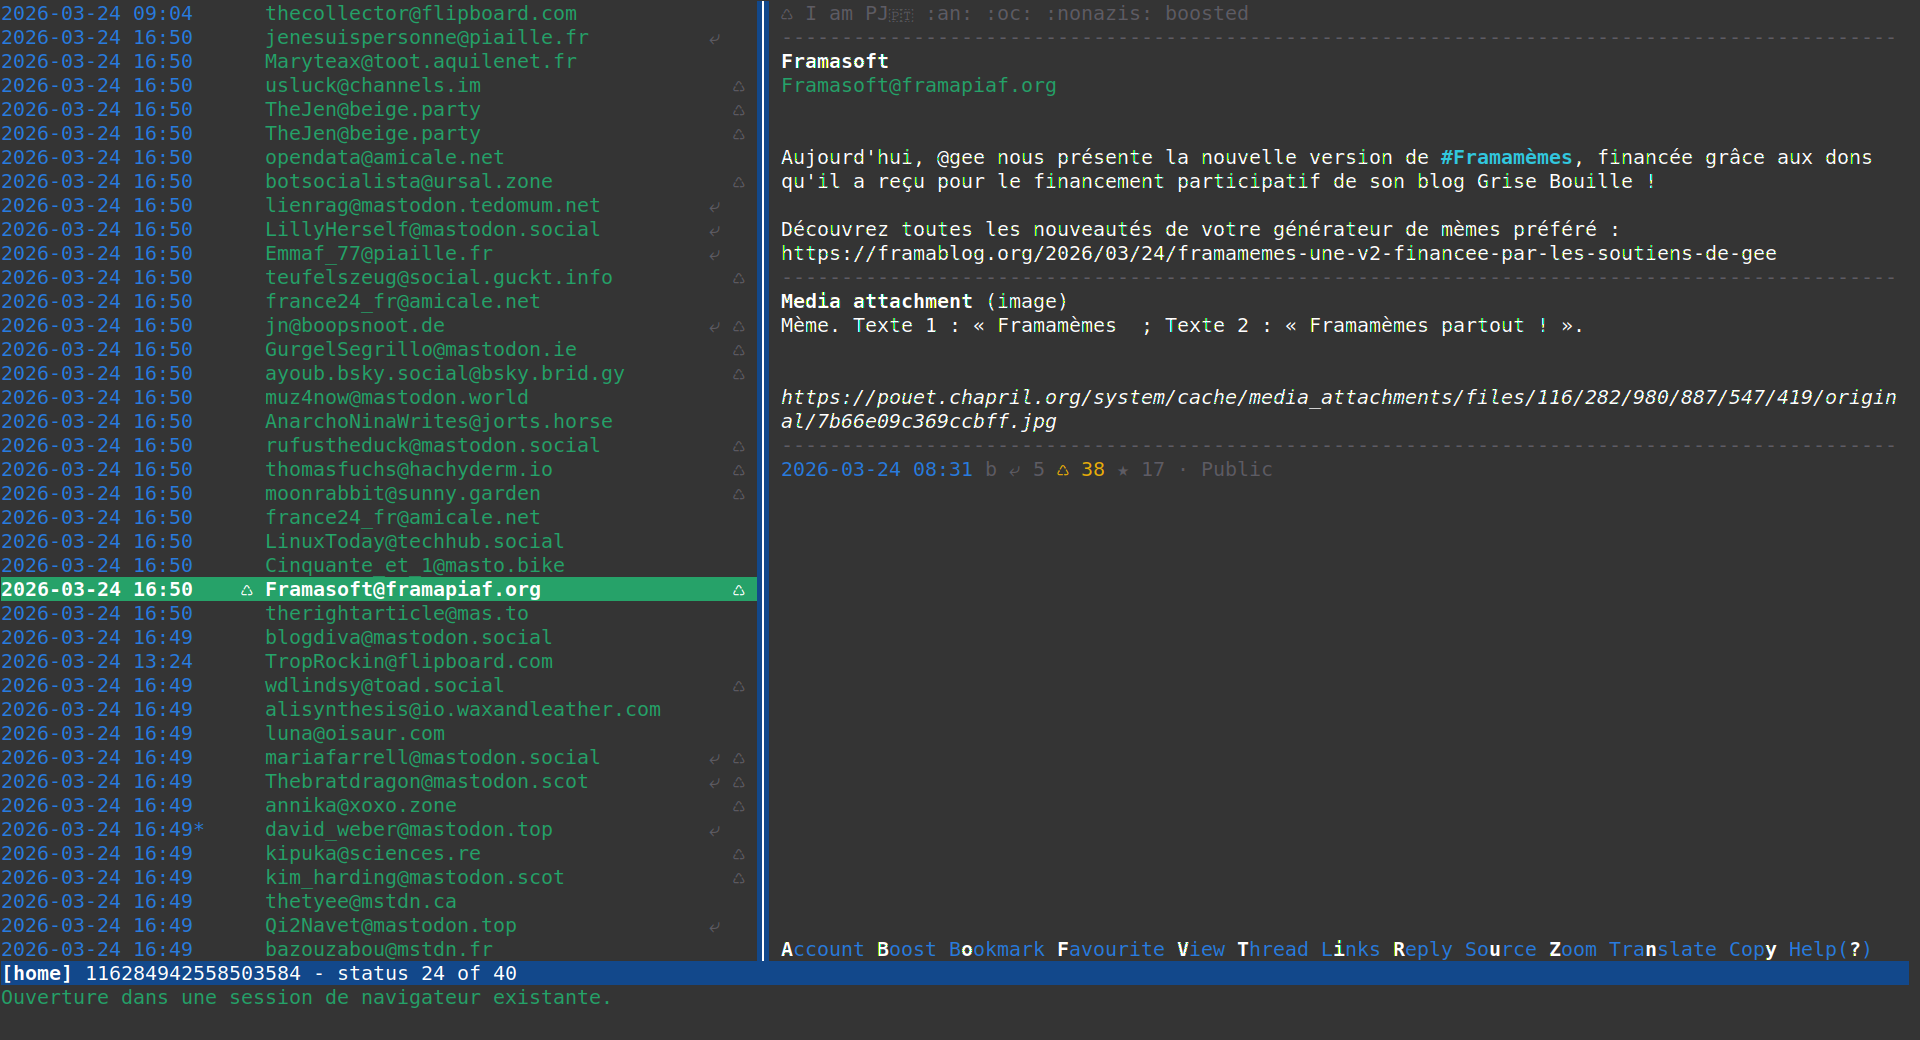Open the framablog.org article link
This screenshot has height=1040, width=1920.
pyautogui.click(x=1278, y=253)
